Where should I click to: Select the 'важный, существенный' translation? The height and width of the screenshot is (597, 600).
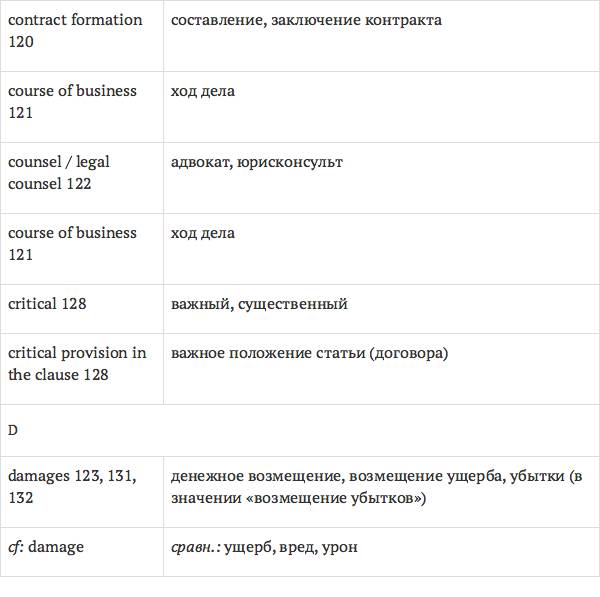[259, 304]
